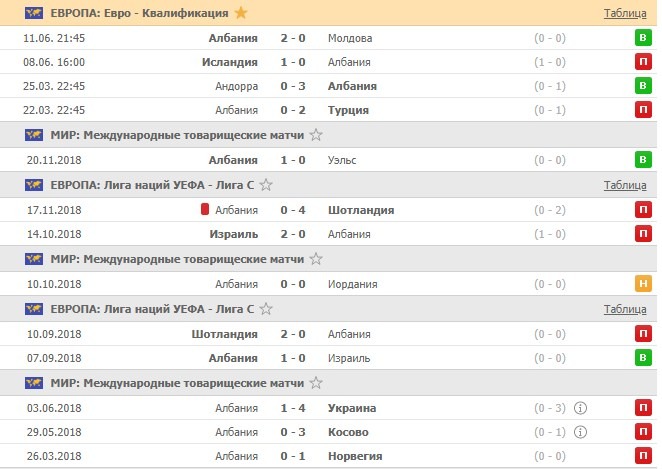Click the 0 - 2 score of Албания–Турция
Screen dimensions: 662x469
[292, 110]
